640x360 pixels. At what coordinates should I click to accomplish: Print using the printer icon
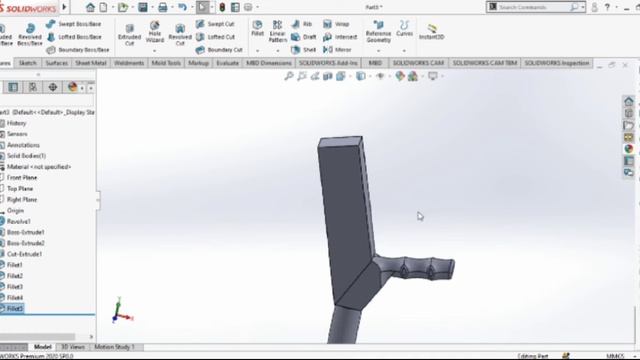coord(162,7)
